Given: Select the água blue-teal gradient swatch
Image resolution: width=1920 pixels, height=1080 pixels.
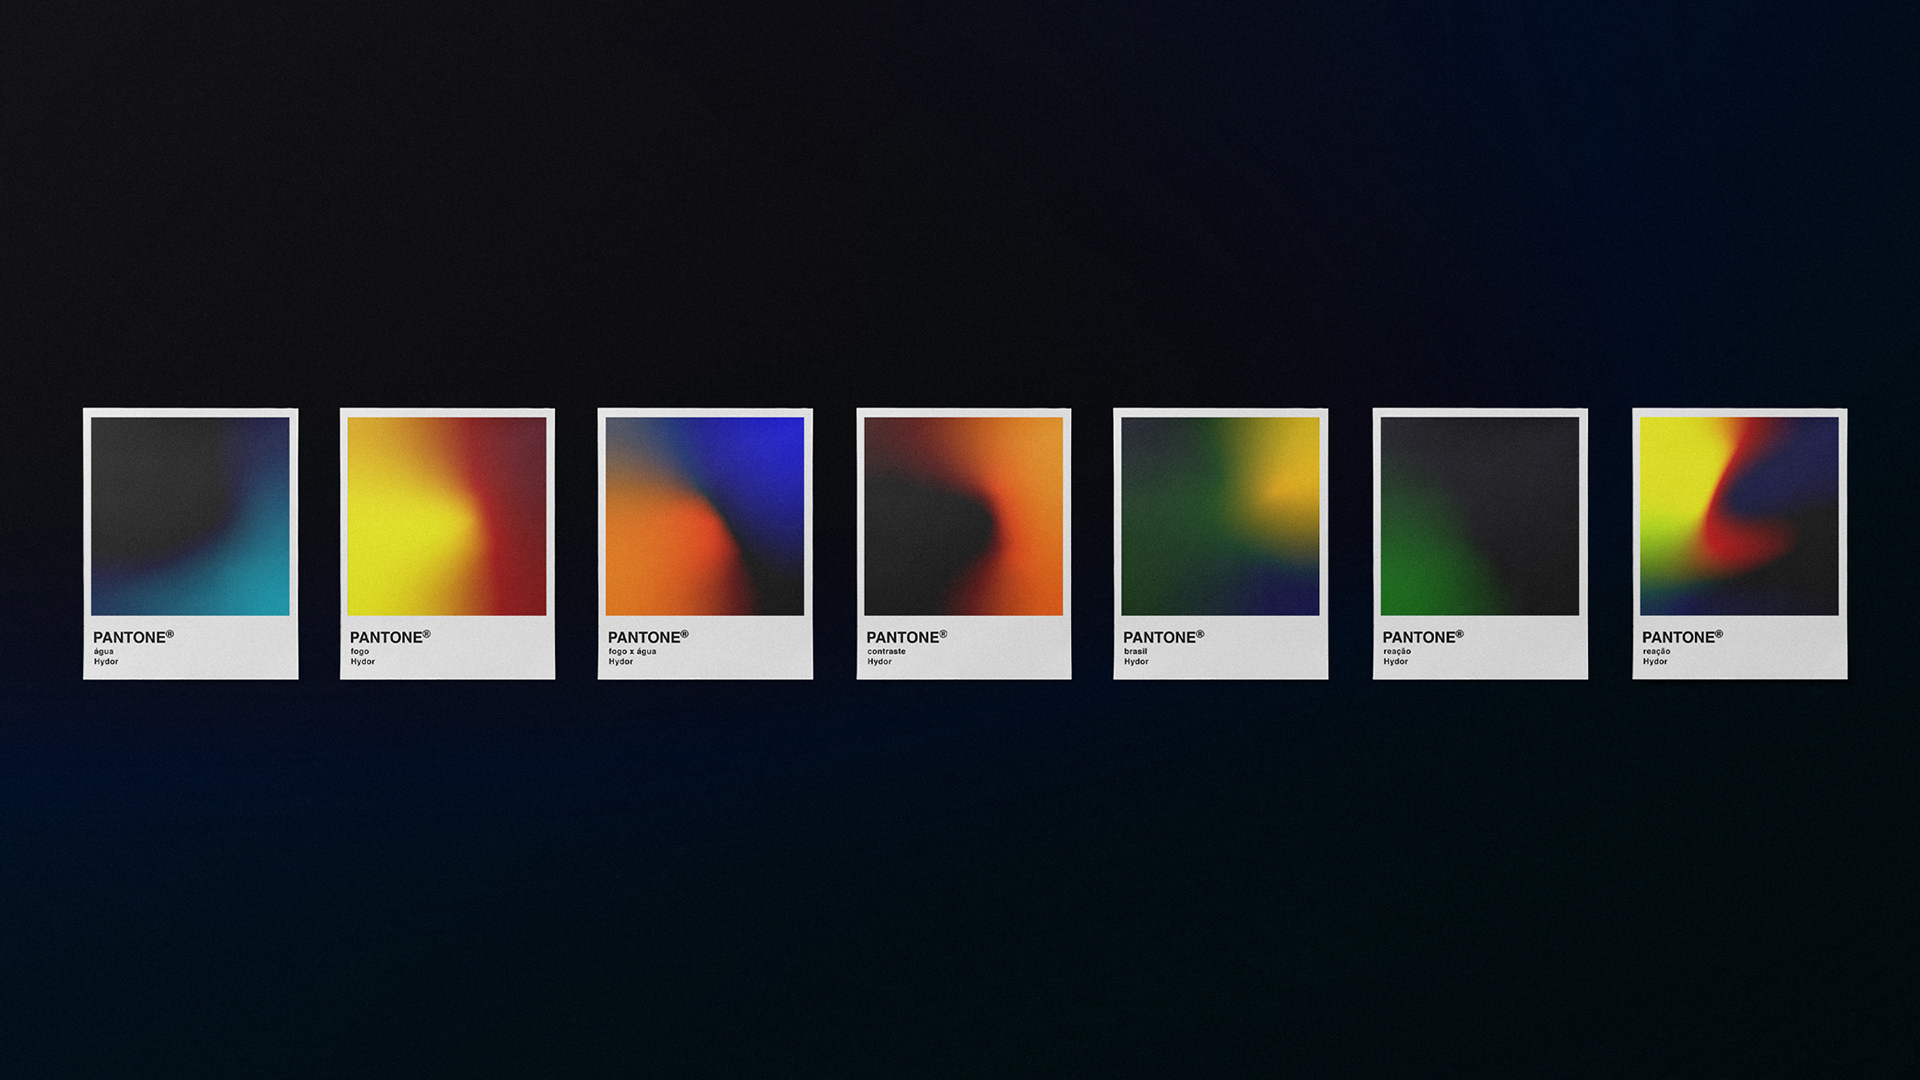Looking at the screenshot, I should [190, 516].
